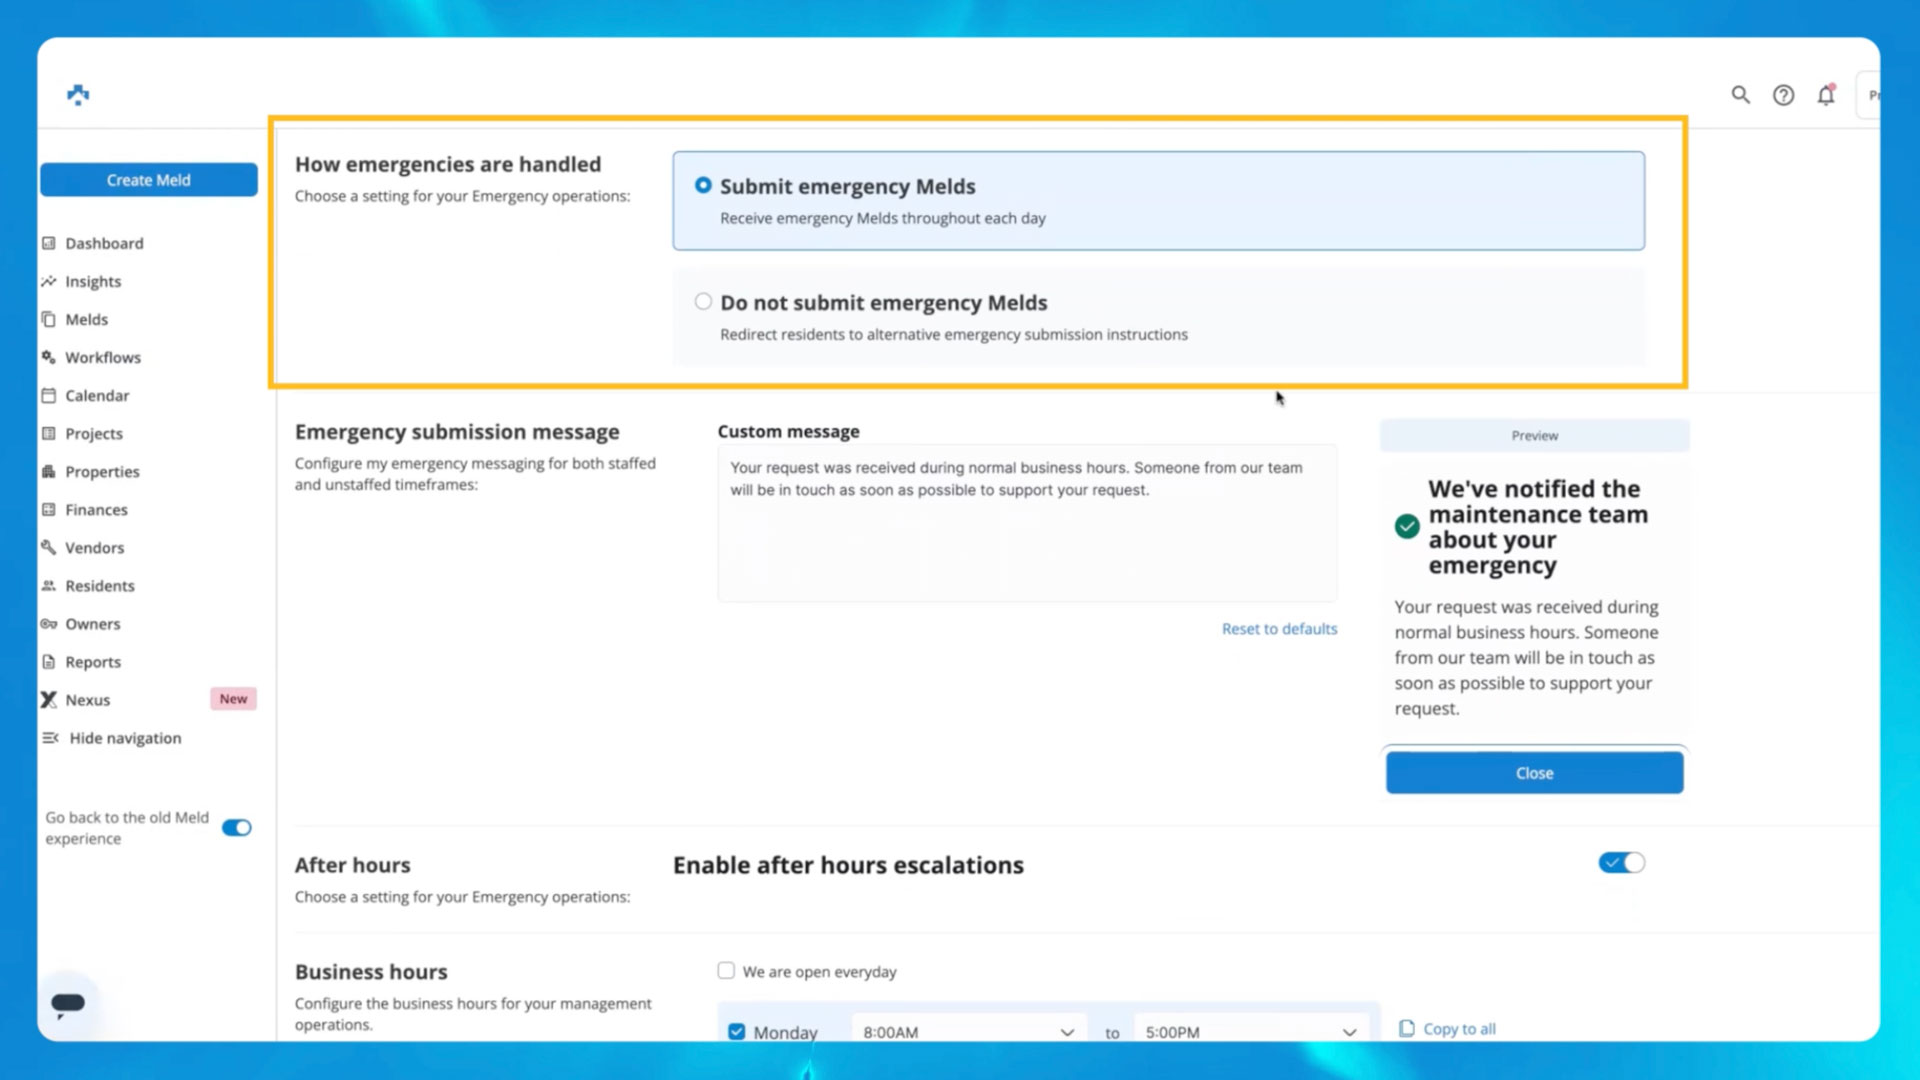Click the Create Meld button
This screenshot has height=1080, width=1920.
[x=149, y=180]
